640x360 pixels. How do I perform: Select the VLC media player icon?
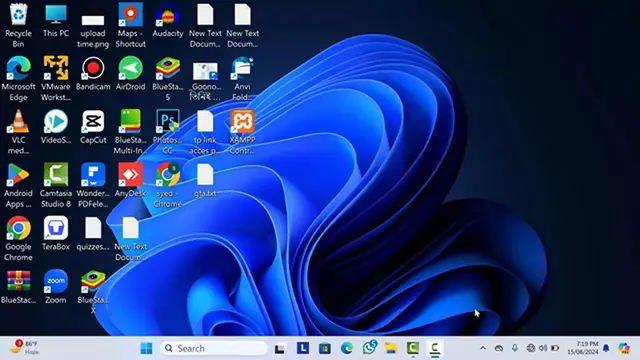point(18,132)
